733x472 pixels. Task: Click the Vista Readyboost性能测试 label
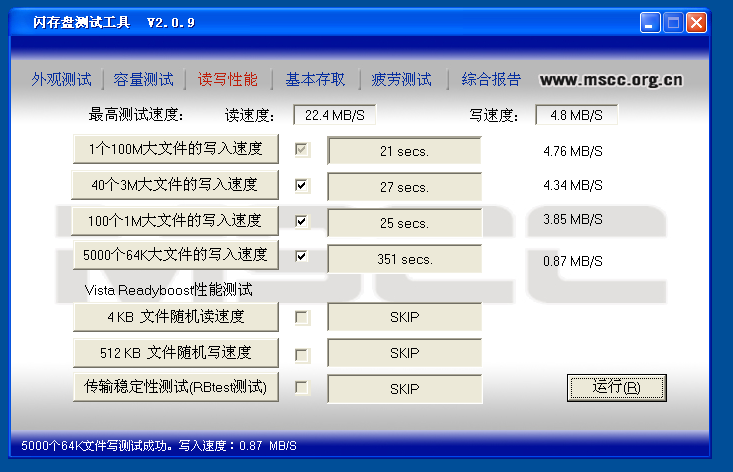click(168, 290)
